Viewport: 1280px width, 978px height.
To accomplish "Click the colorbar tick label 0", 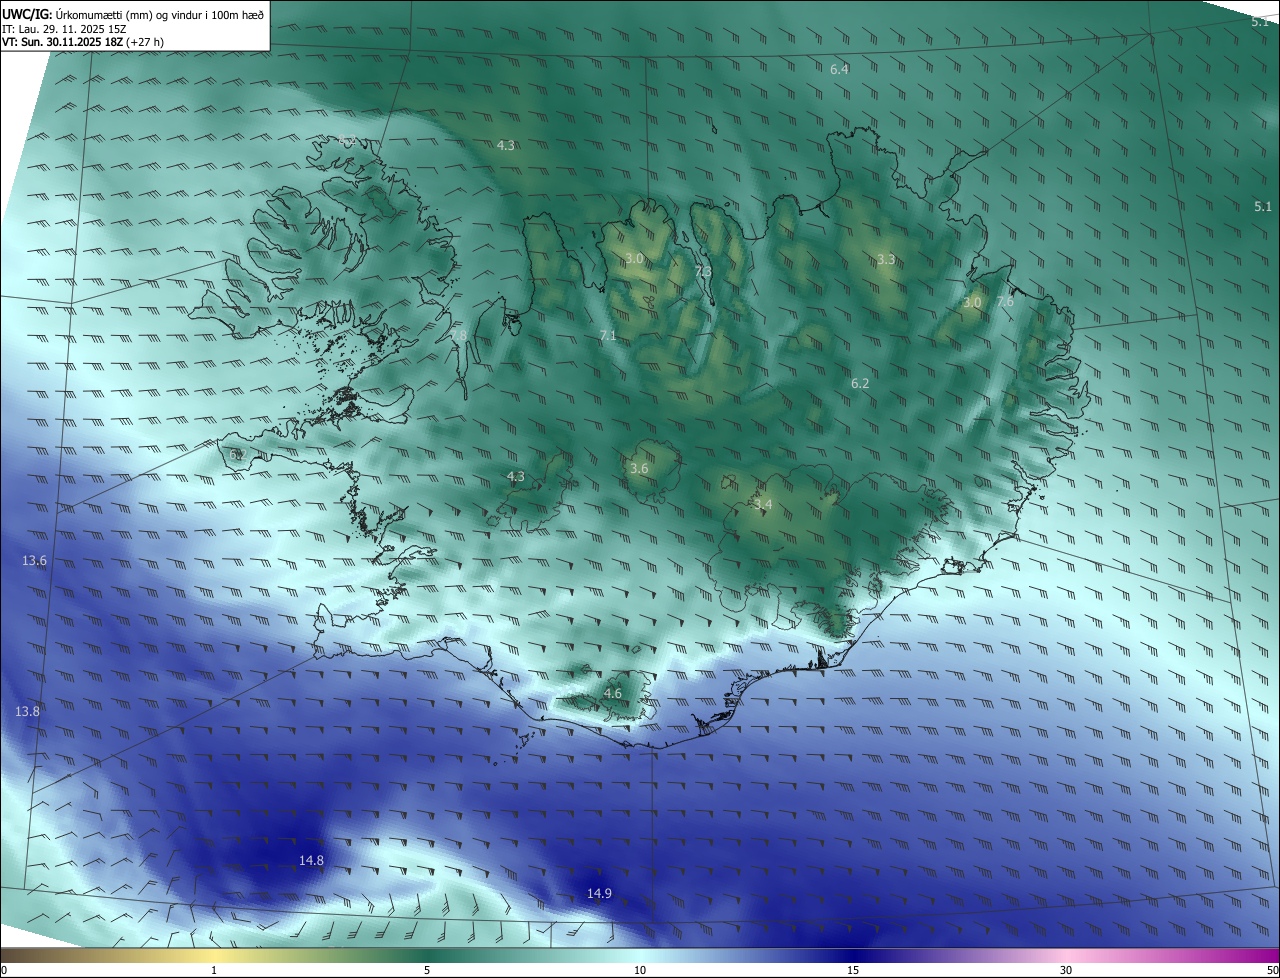I will pyautogui.click(x=4, y=970).
